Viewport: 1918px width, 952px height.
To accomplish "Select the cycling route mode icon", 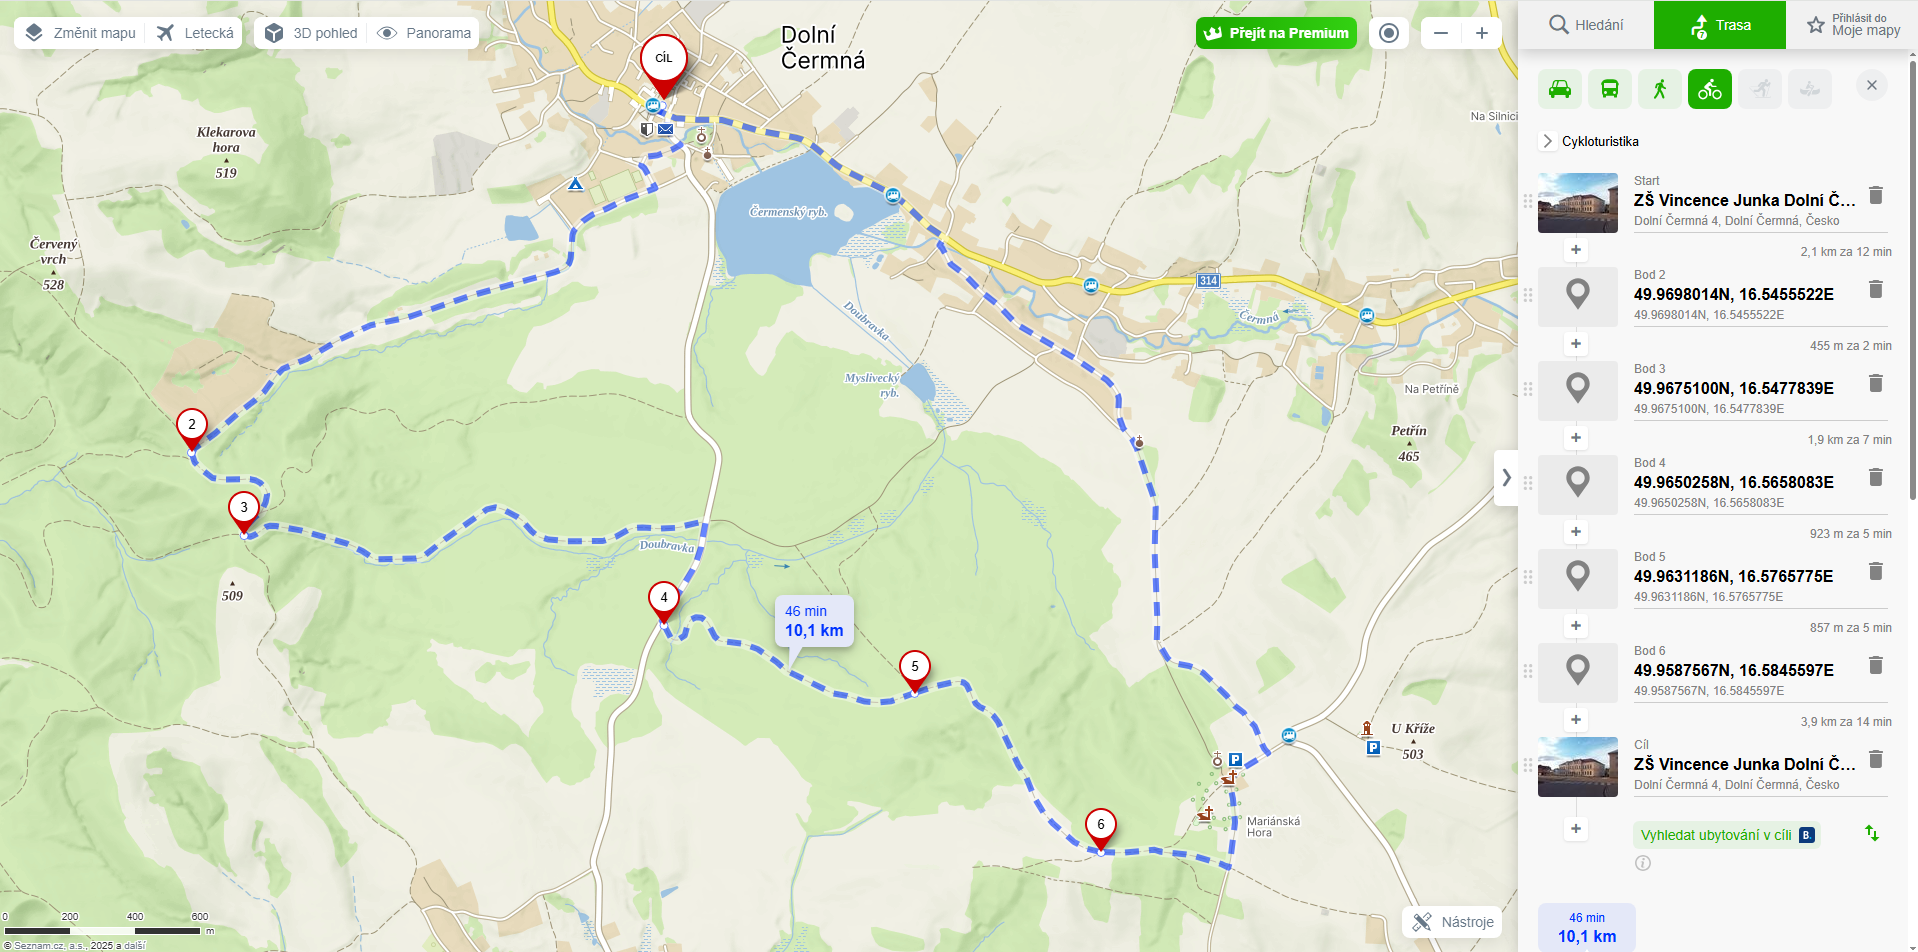I will click(1710, 89).
